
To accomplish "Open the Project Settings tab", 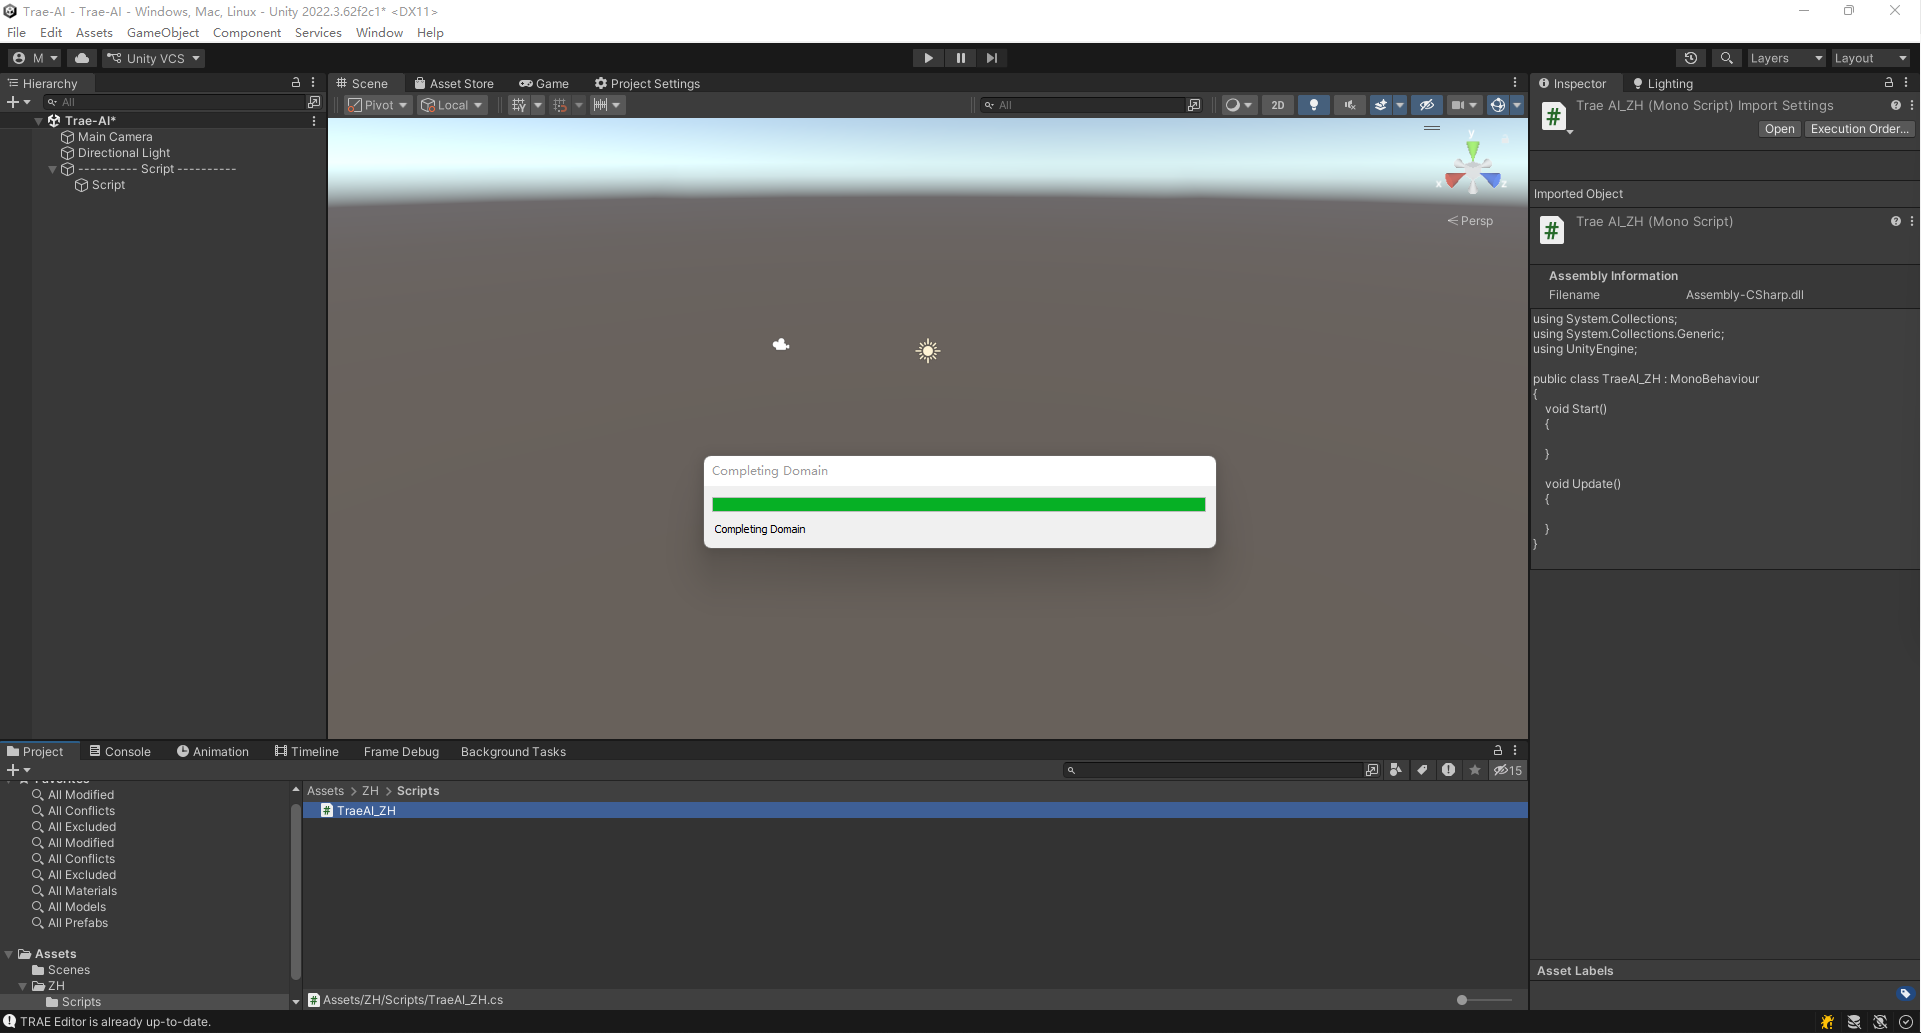I will [x=647, y=84].
